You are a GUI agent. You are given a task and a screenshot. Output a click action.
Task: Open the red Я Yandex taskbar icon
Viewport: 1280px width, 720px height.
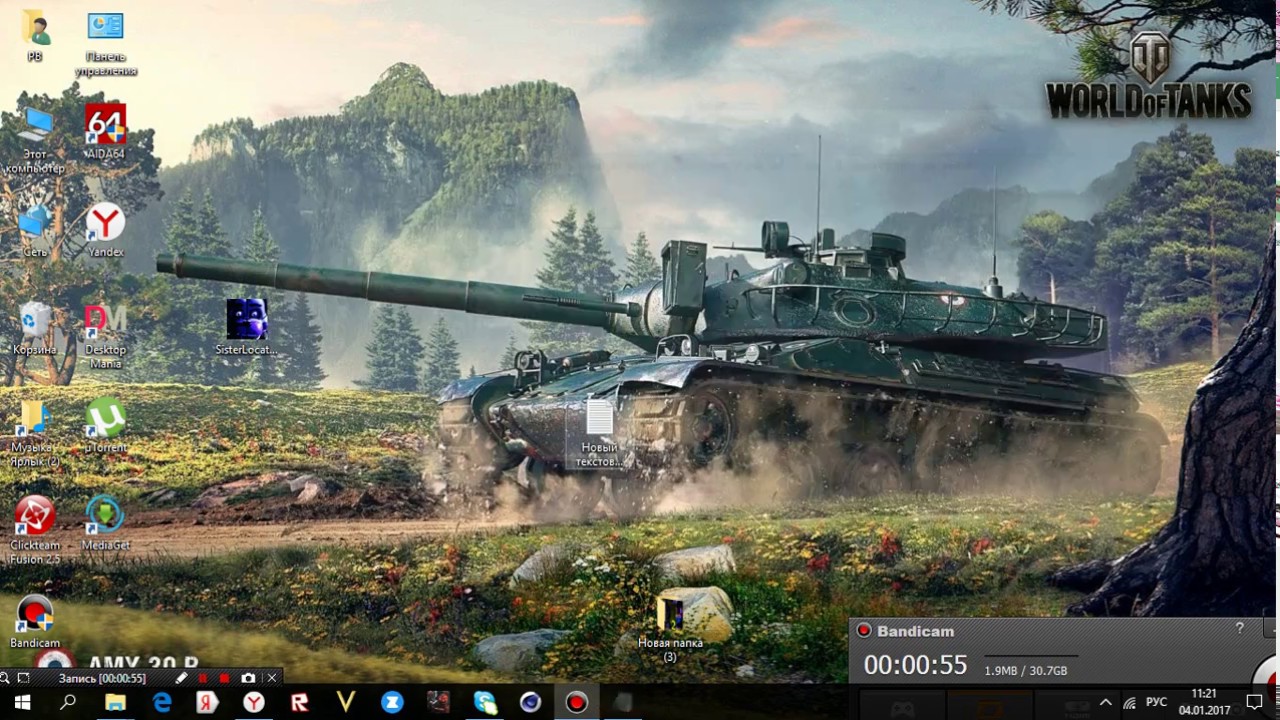[x=208, y=703]
